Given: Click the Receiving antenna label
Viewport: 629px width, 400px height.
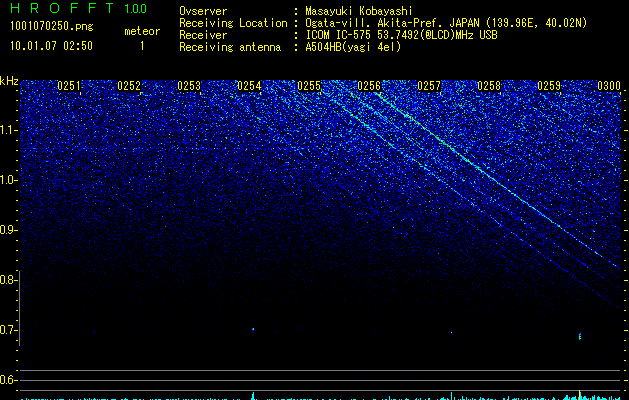Looking at the screenshot, I should point(230,47).
